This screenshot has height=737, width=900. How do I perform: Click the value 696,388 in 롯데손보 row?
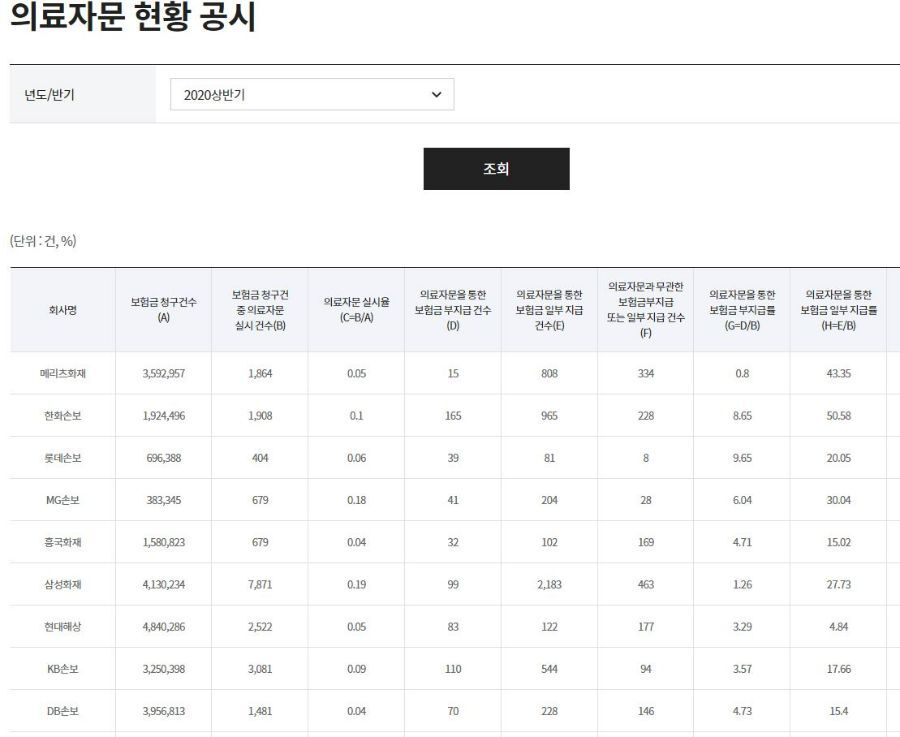coord(164,458)
